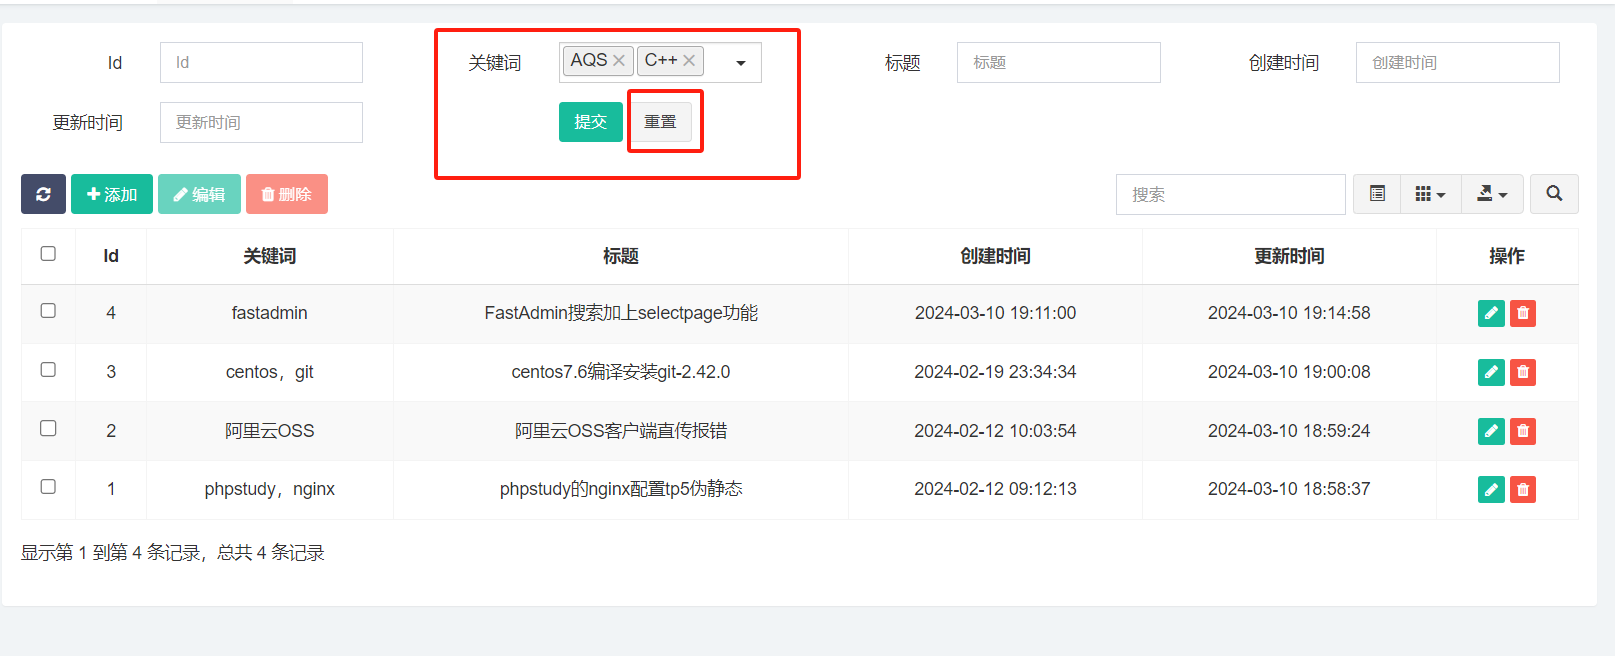Delete the fastadmin row with trash icon

click(1523, 313)
